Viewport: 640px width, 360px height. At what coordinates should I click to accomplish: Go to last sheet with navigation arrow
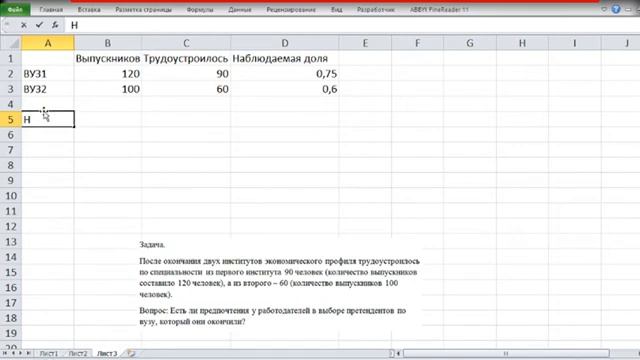tap(29, 353)
